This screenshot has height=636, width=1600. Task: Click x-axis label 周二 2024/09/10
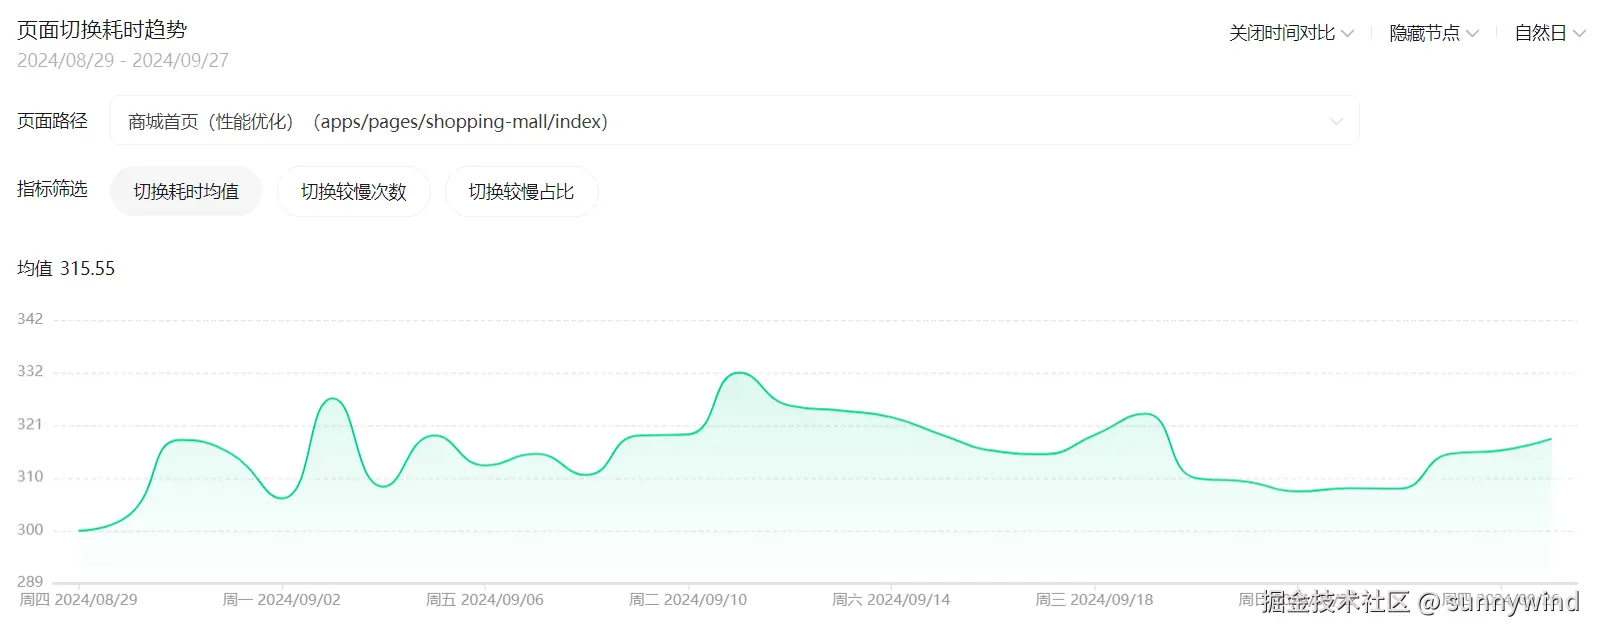(x=688, y=600)
